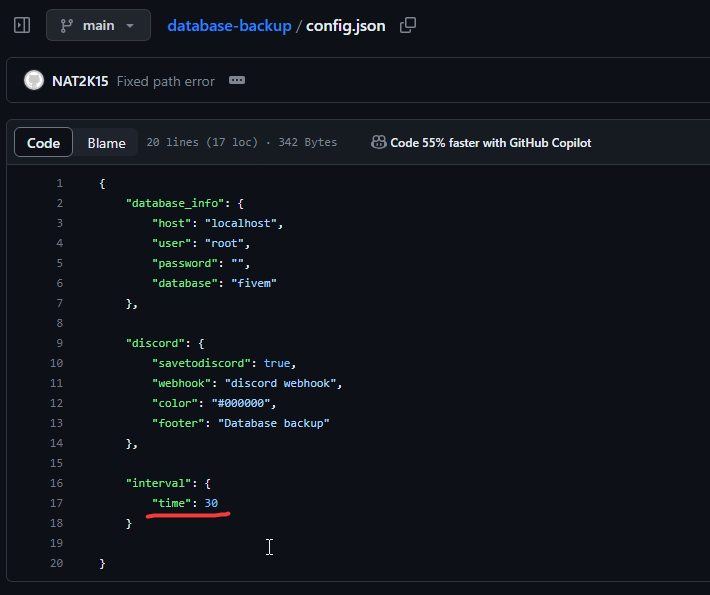
Task: Expand commit message details ellipsis
Action: tap(237, 81)
